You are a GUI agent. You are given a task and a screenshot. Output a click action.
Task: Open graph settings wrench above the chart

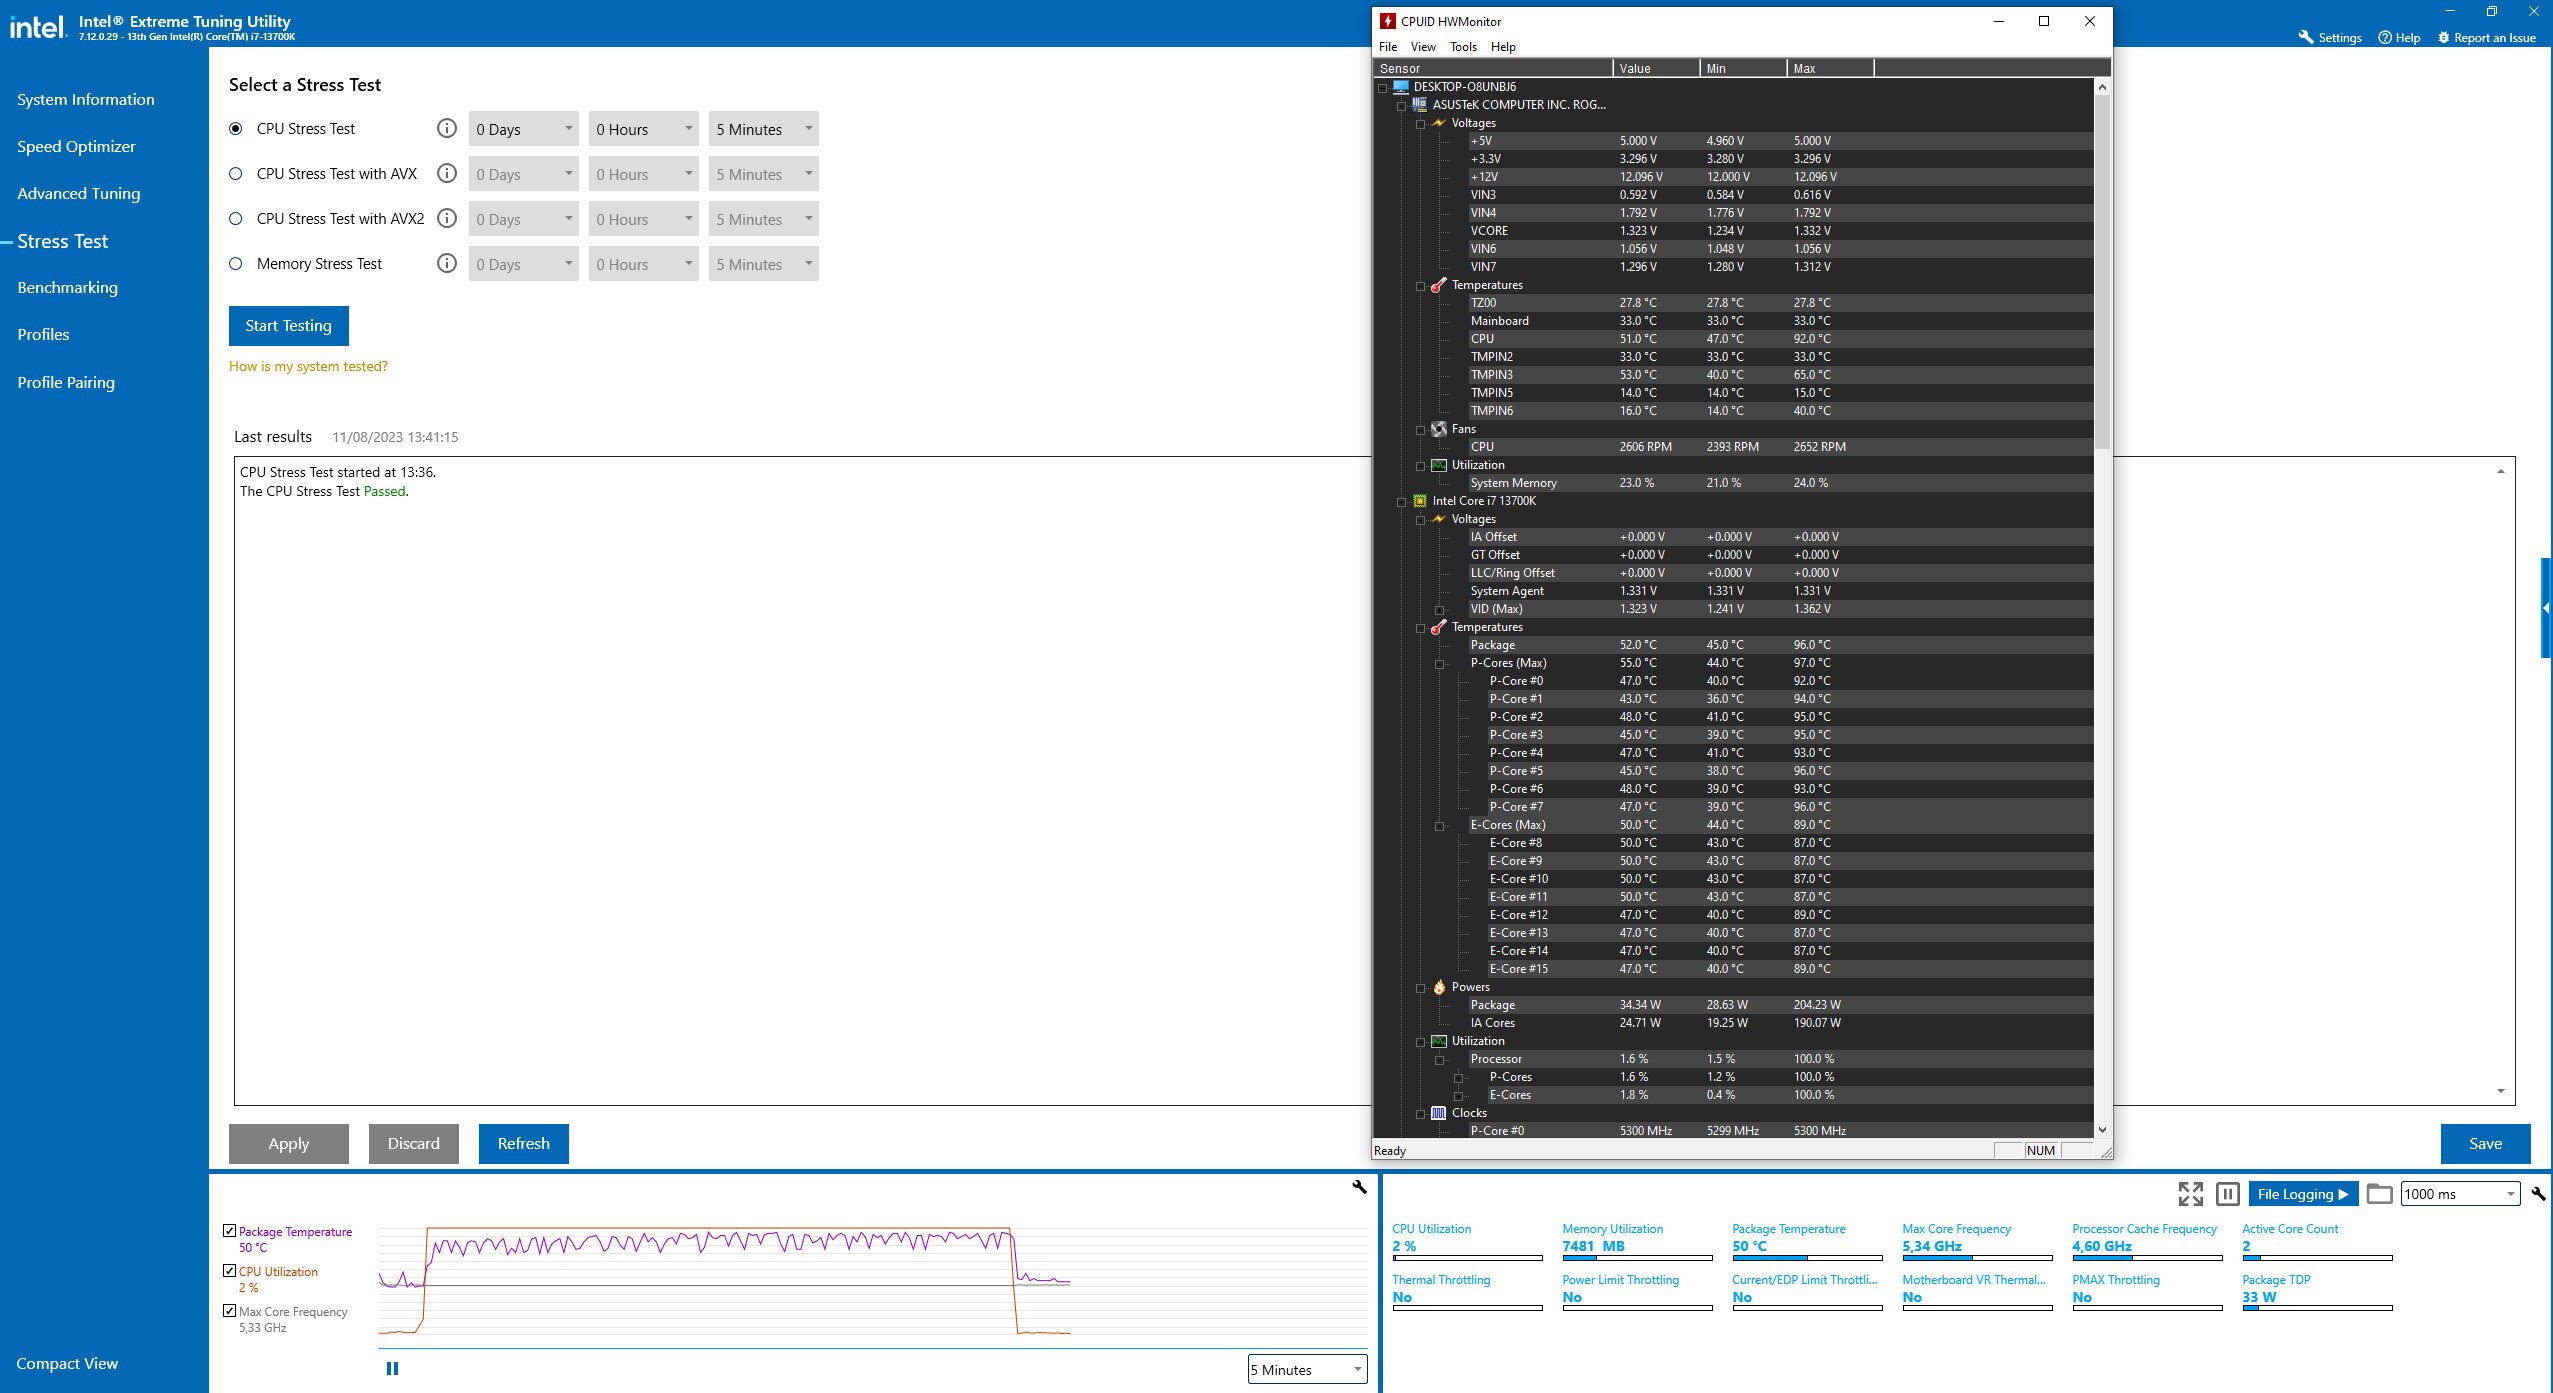click(x=1359, y=1187)
